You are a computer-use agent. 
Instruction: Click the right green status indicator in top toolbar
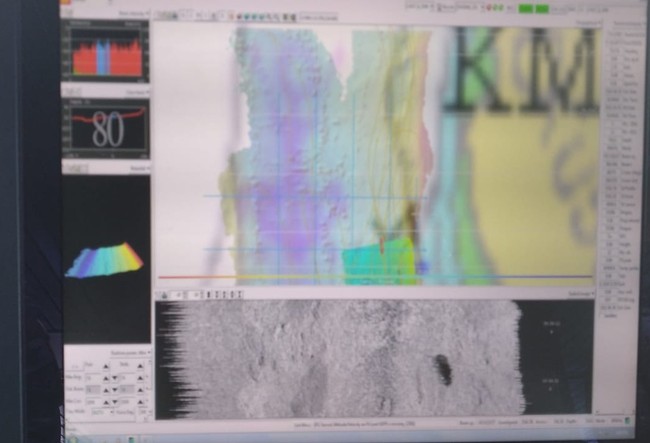pyautogui.click(x=541, y=9)
